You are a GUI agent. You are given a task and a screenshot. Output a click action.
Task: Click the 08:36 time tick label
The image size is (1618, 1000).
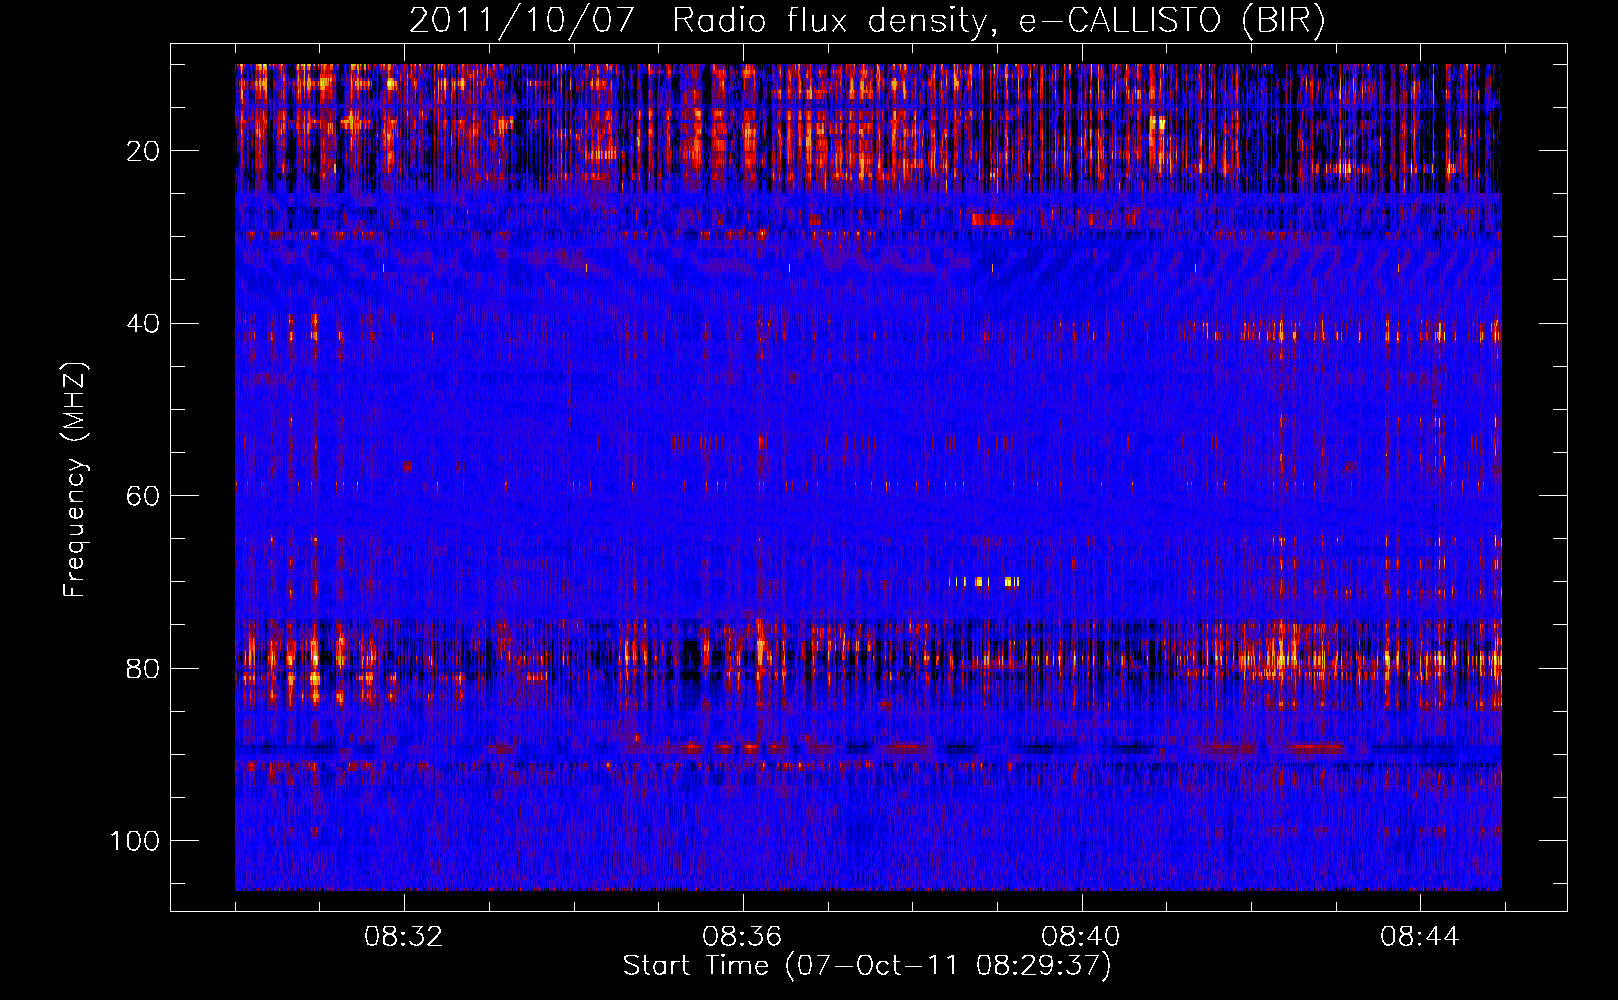[x=742, y=937]
